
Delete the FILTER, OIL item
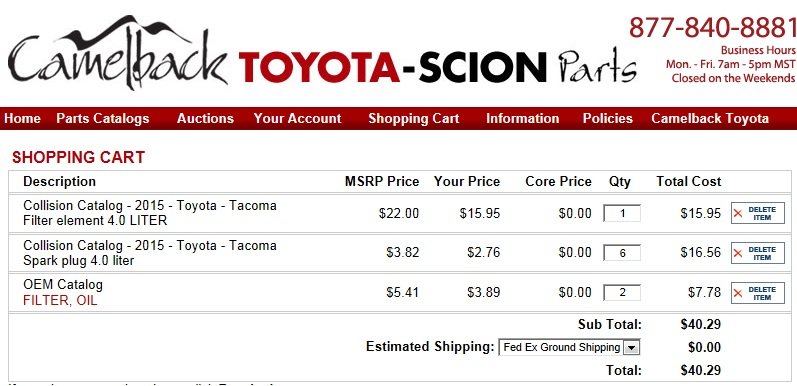(757, 293)
